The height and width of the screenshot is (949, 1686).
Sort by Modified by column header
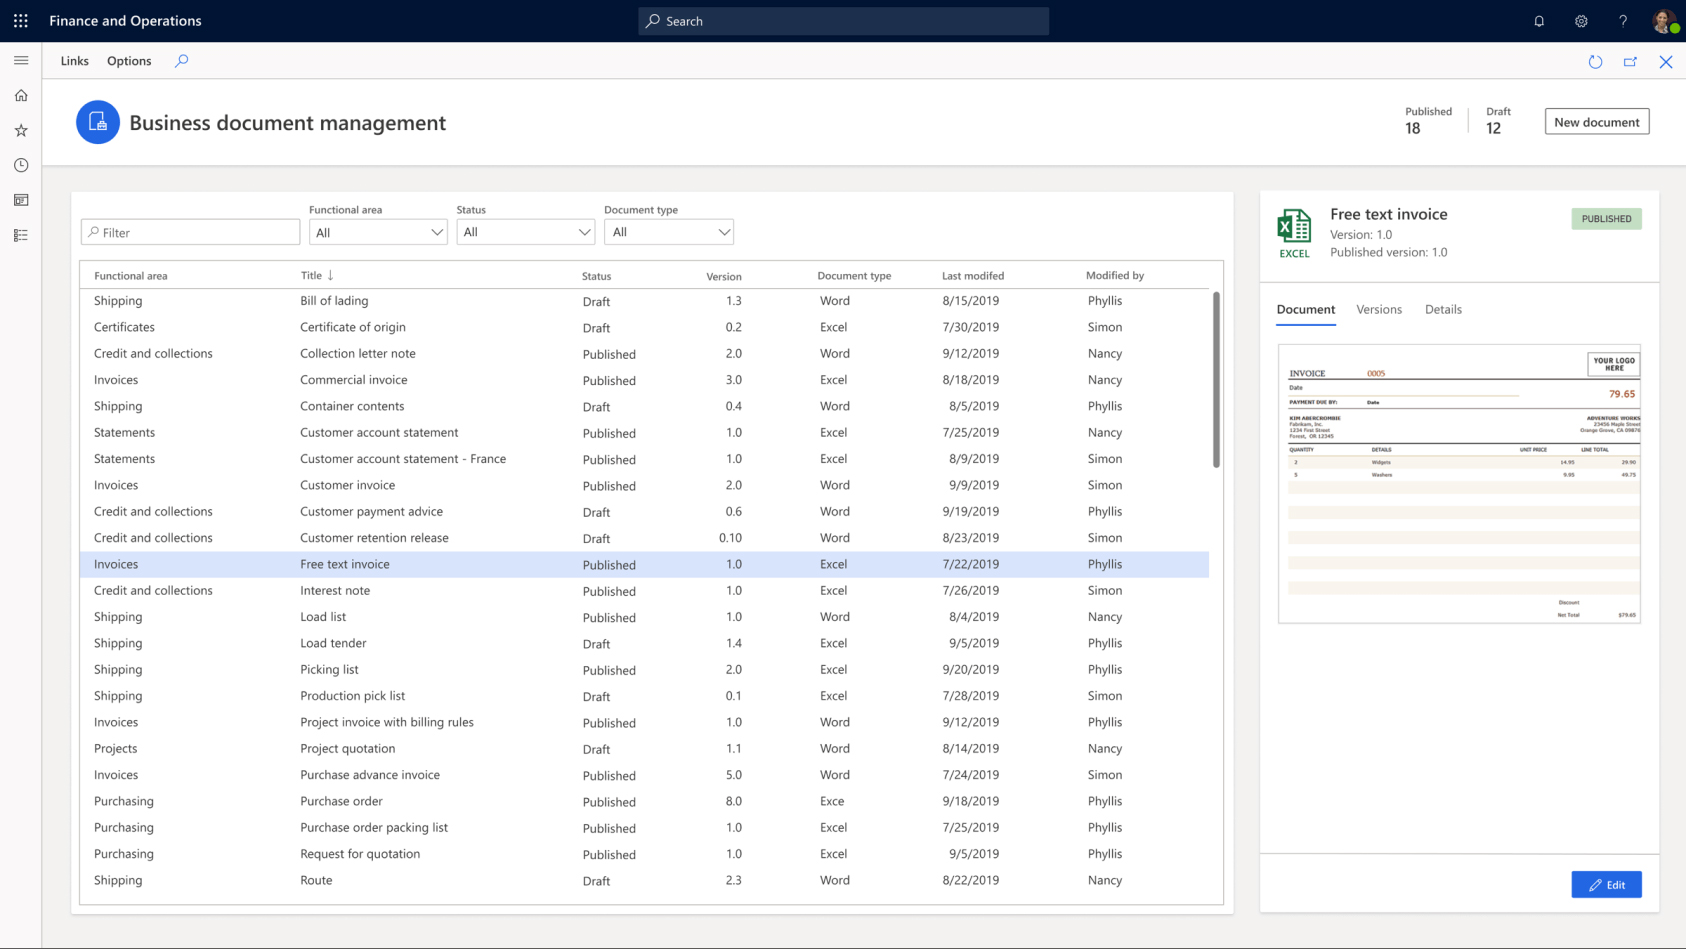pos(1115,276)
